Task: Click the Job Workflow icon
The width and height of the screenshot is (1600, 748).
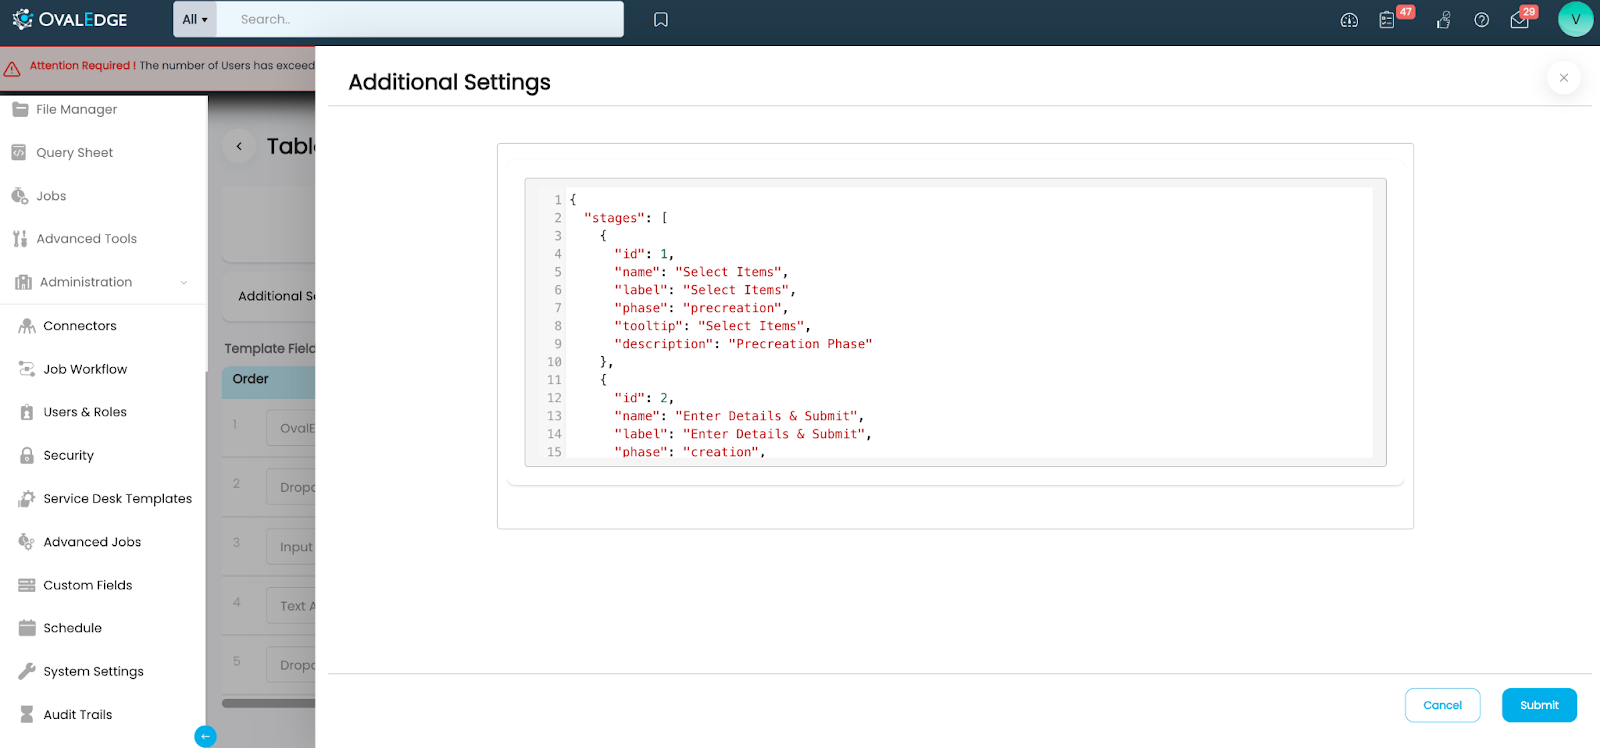Action: 27,369
